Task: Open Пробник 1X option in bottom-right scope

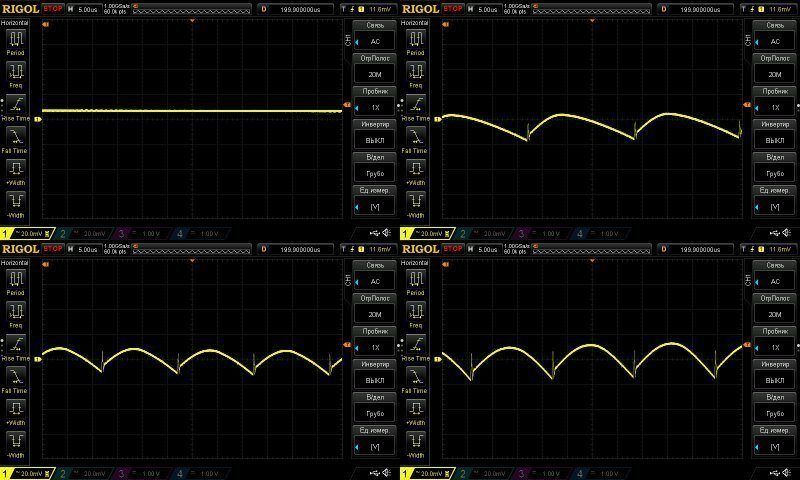Action: (x=775, y=341)
